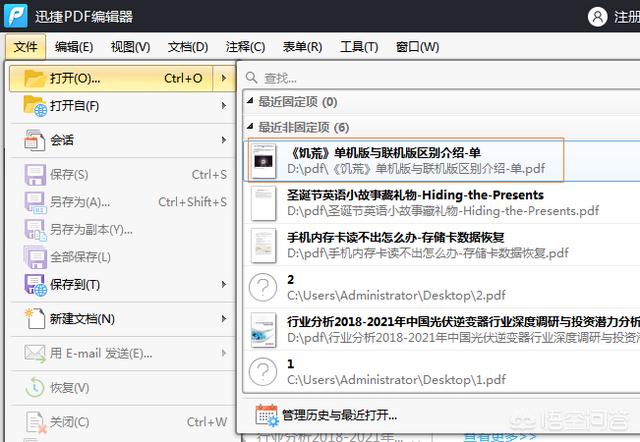Expand the 新建文档 submenu arrow
Image resolution: width=640 pixels, height=442 pixels.
224,319
